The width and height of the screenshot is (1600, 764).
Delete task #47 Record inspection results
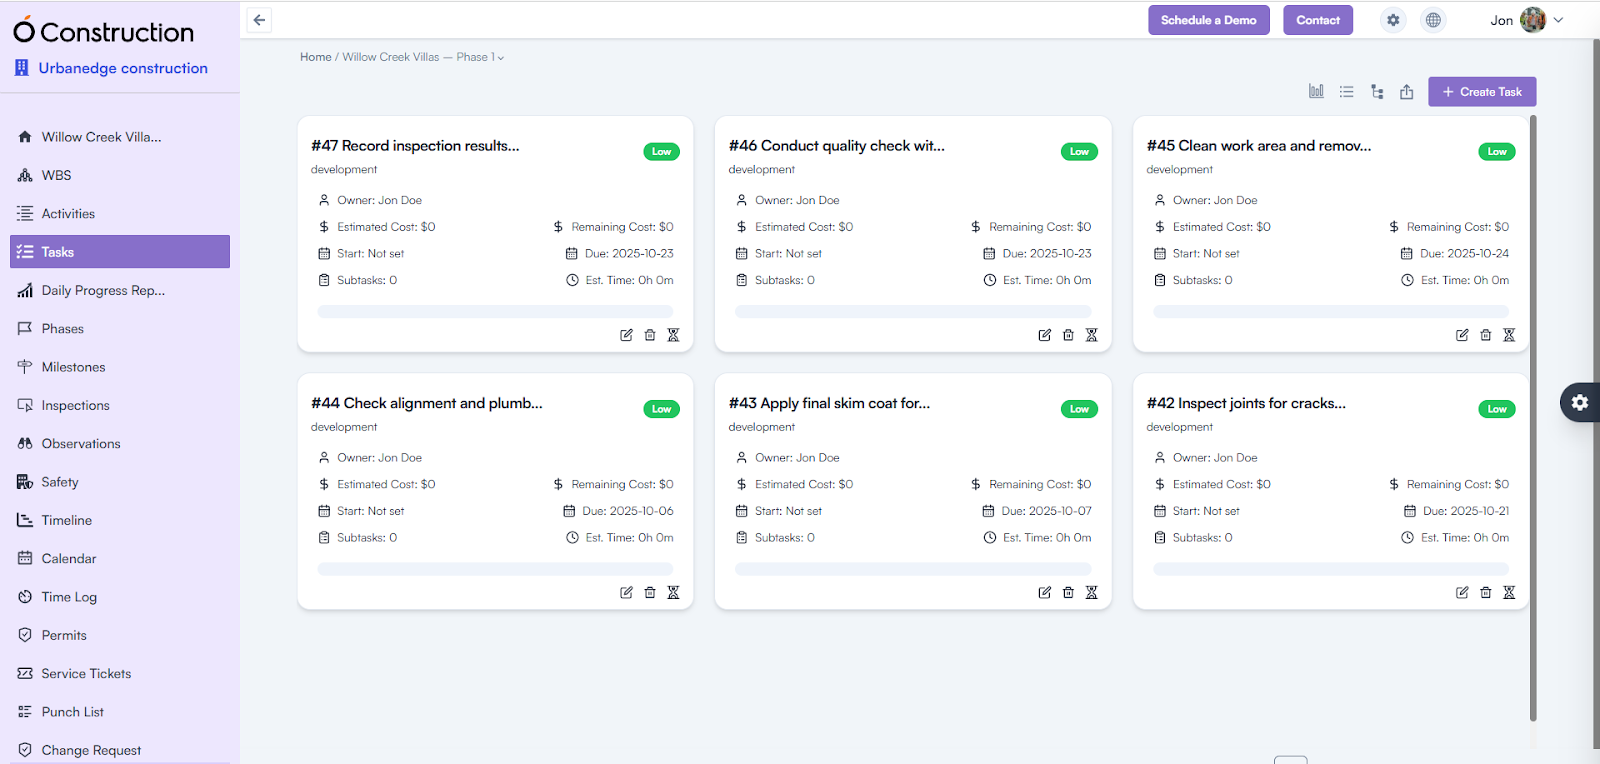[x=650, y=335]
